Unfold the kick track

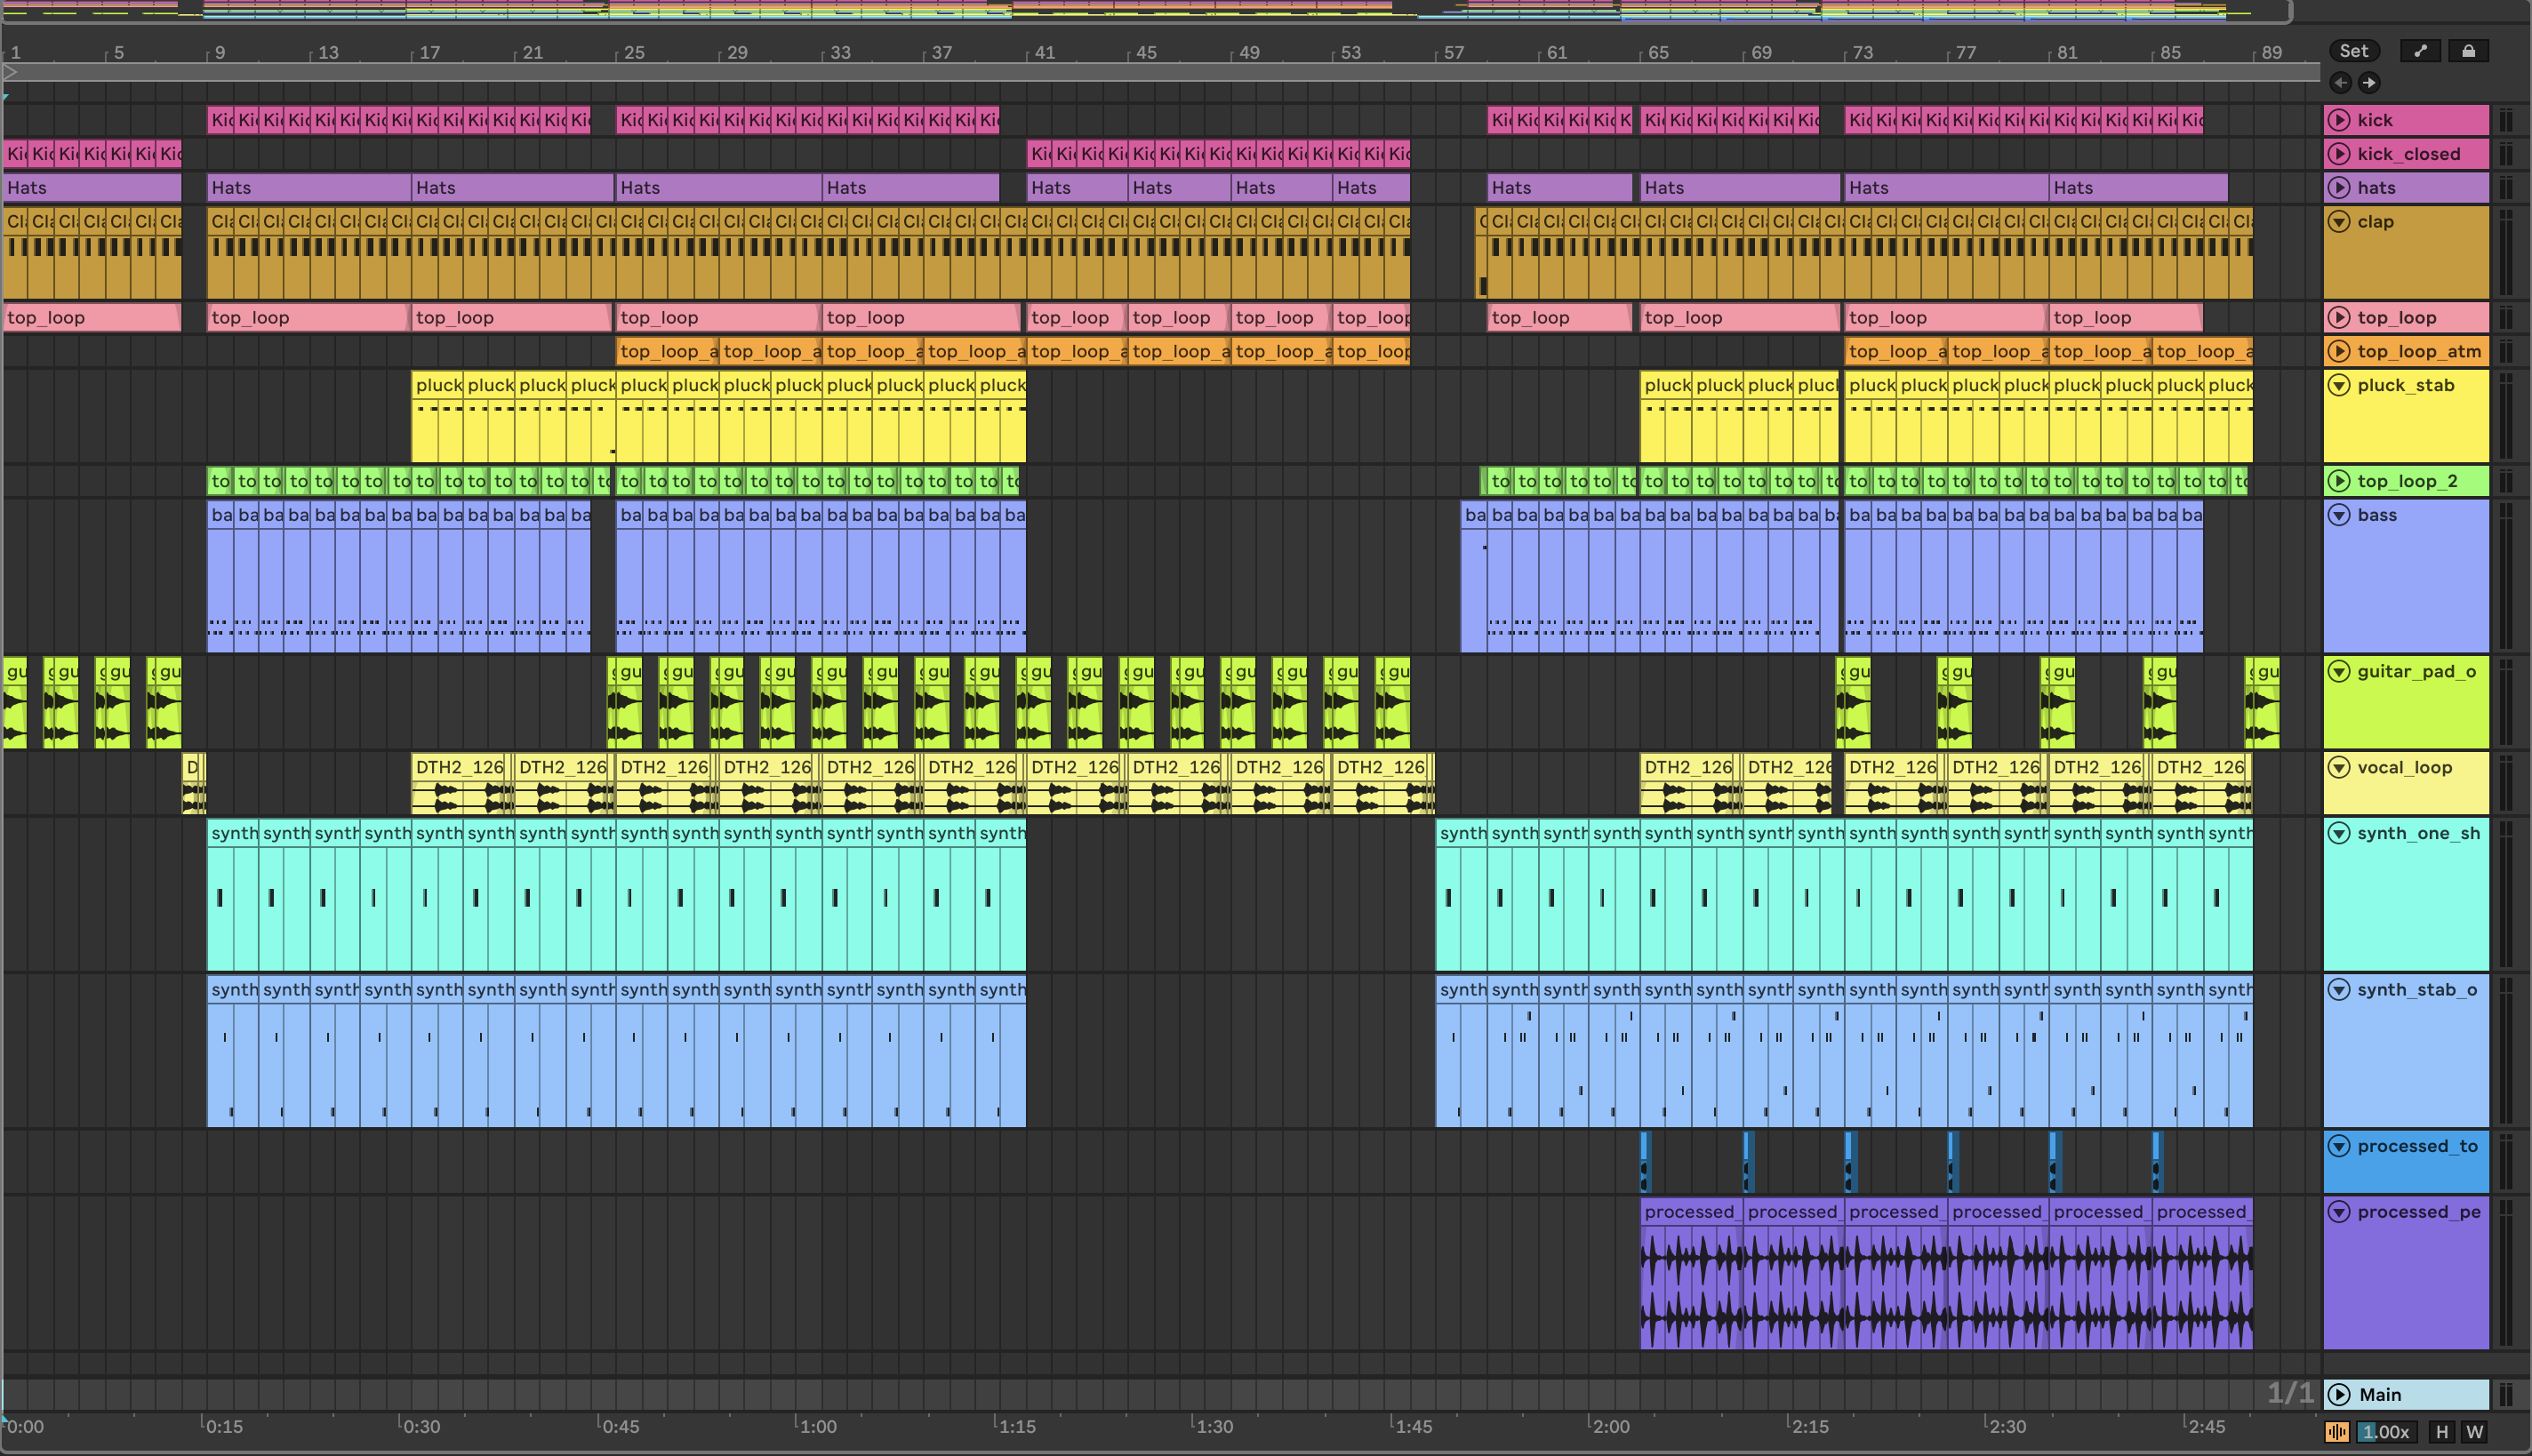tap(2339, 120)
